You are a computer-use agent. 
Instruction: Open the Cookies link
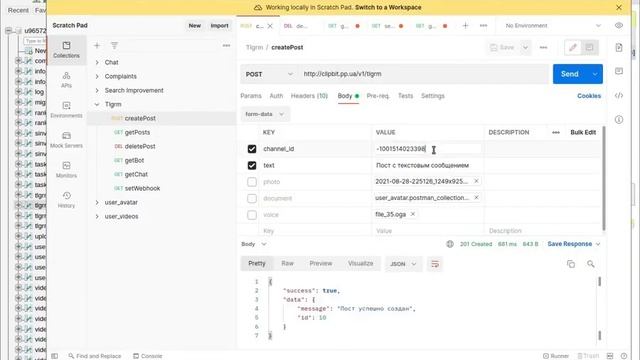click(x=589, y=96)
